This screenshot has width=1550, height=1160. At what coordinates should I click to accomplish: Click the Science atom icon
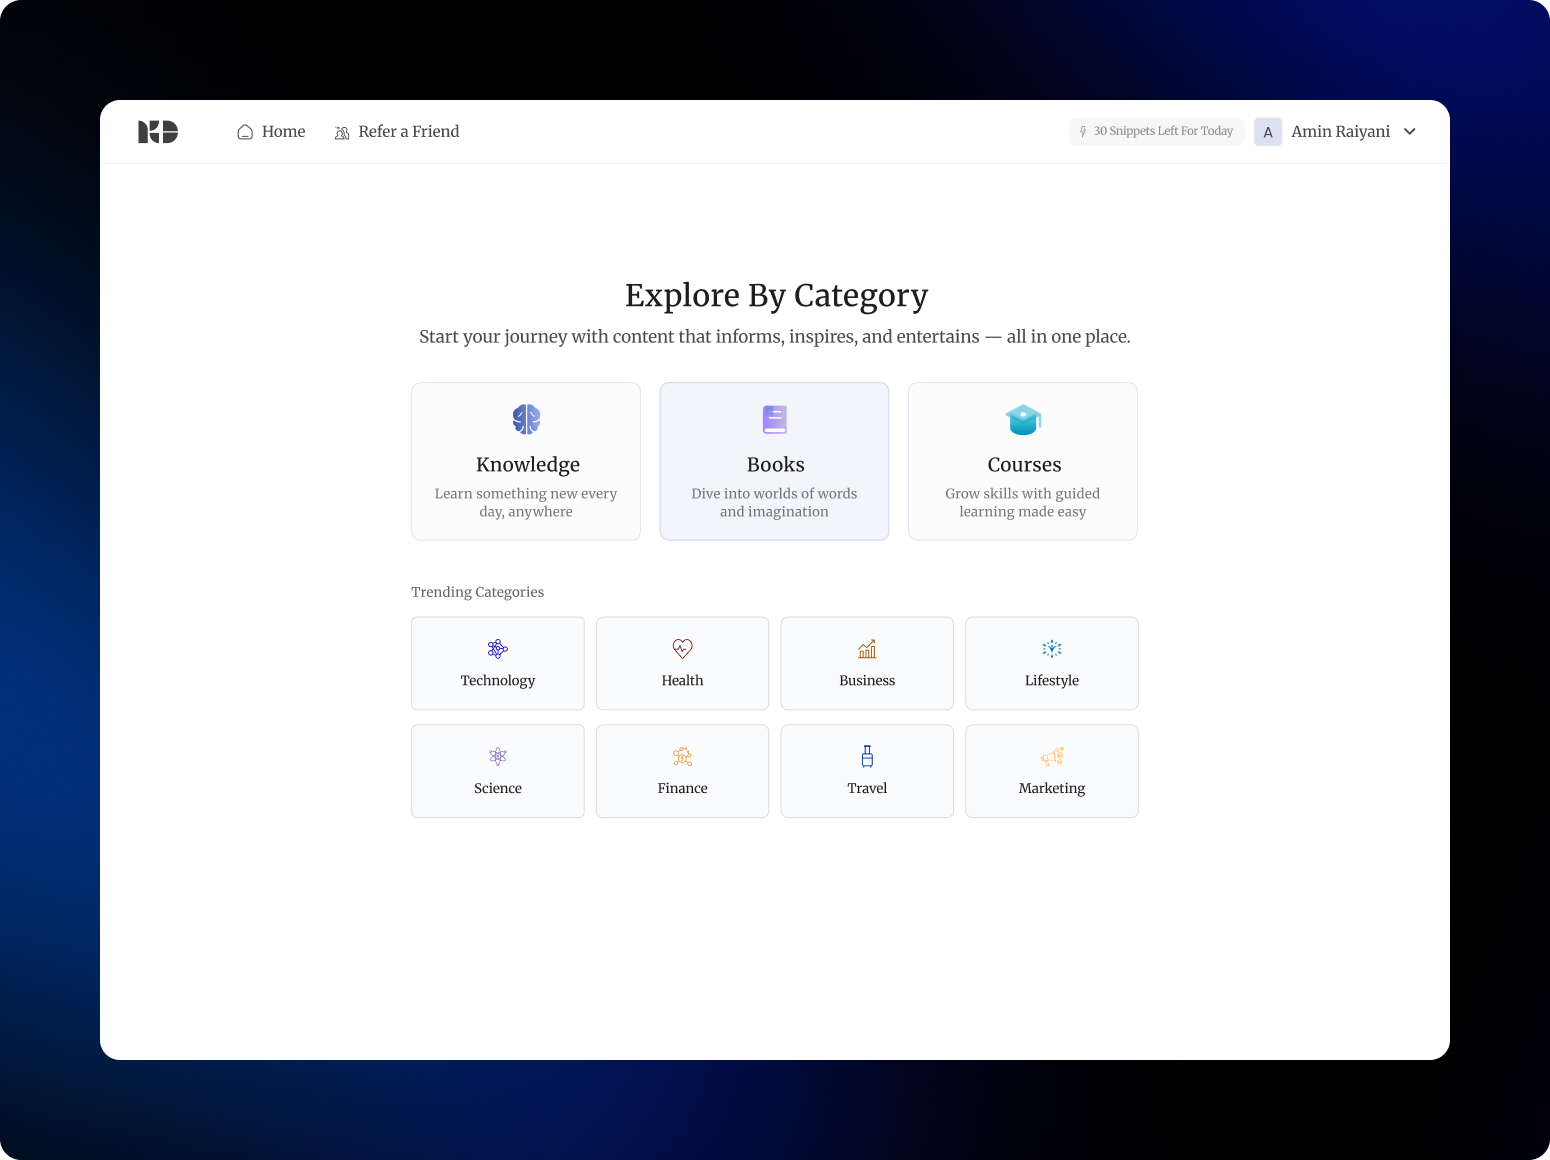tap(498, 757)
